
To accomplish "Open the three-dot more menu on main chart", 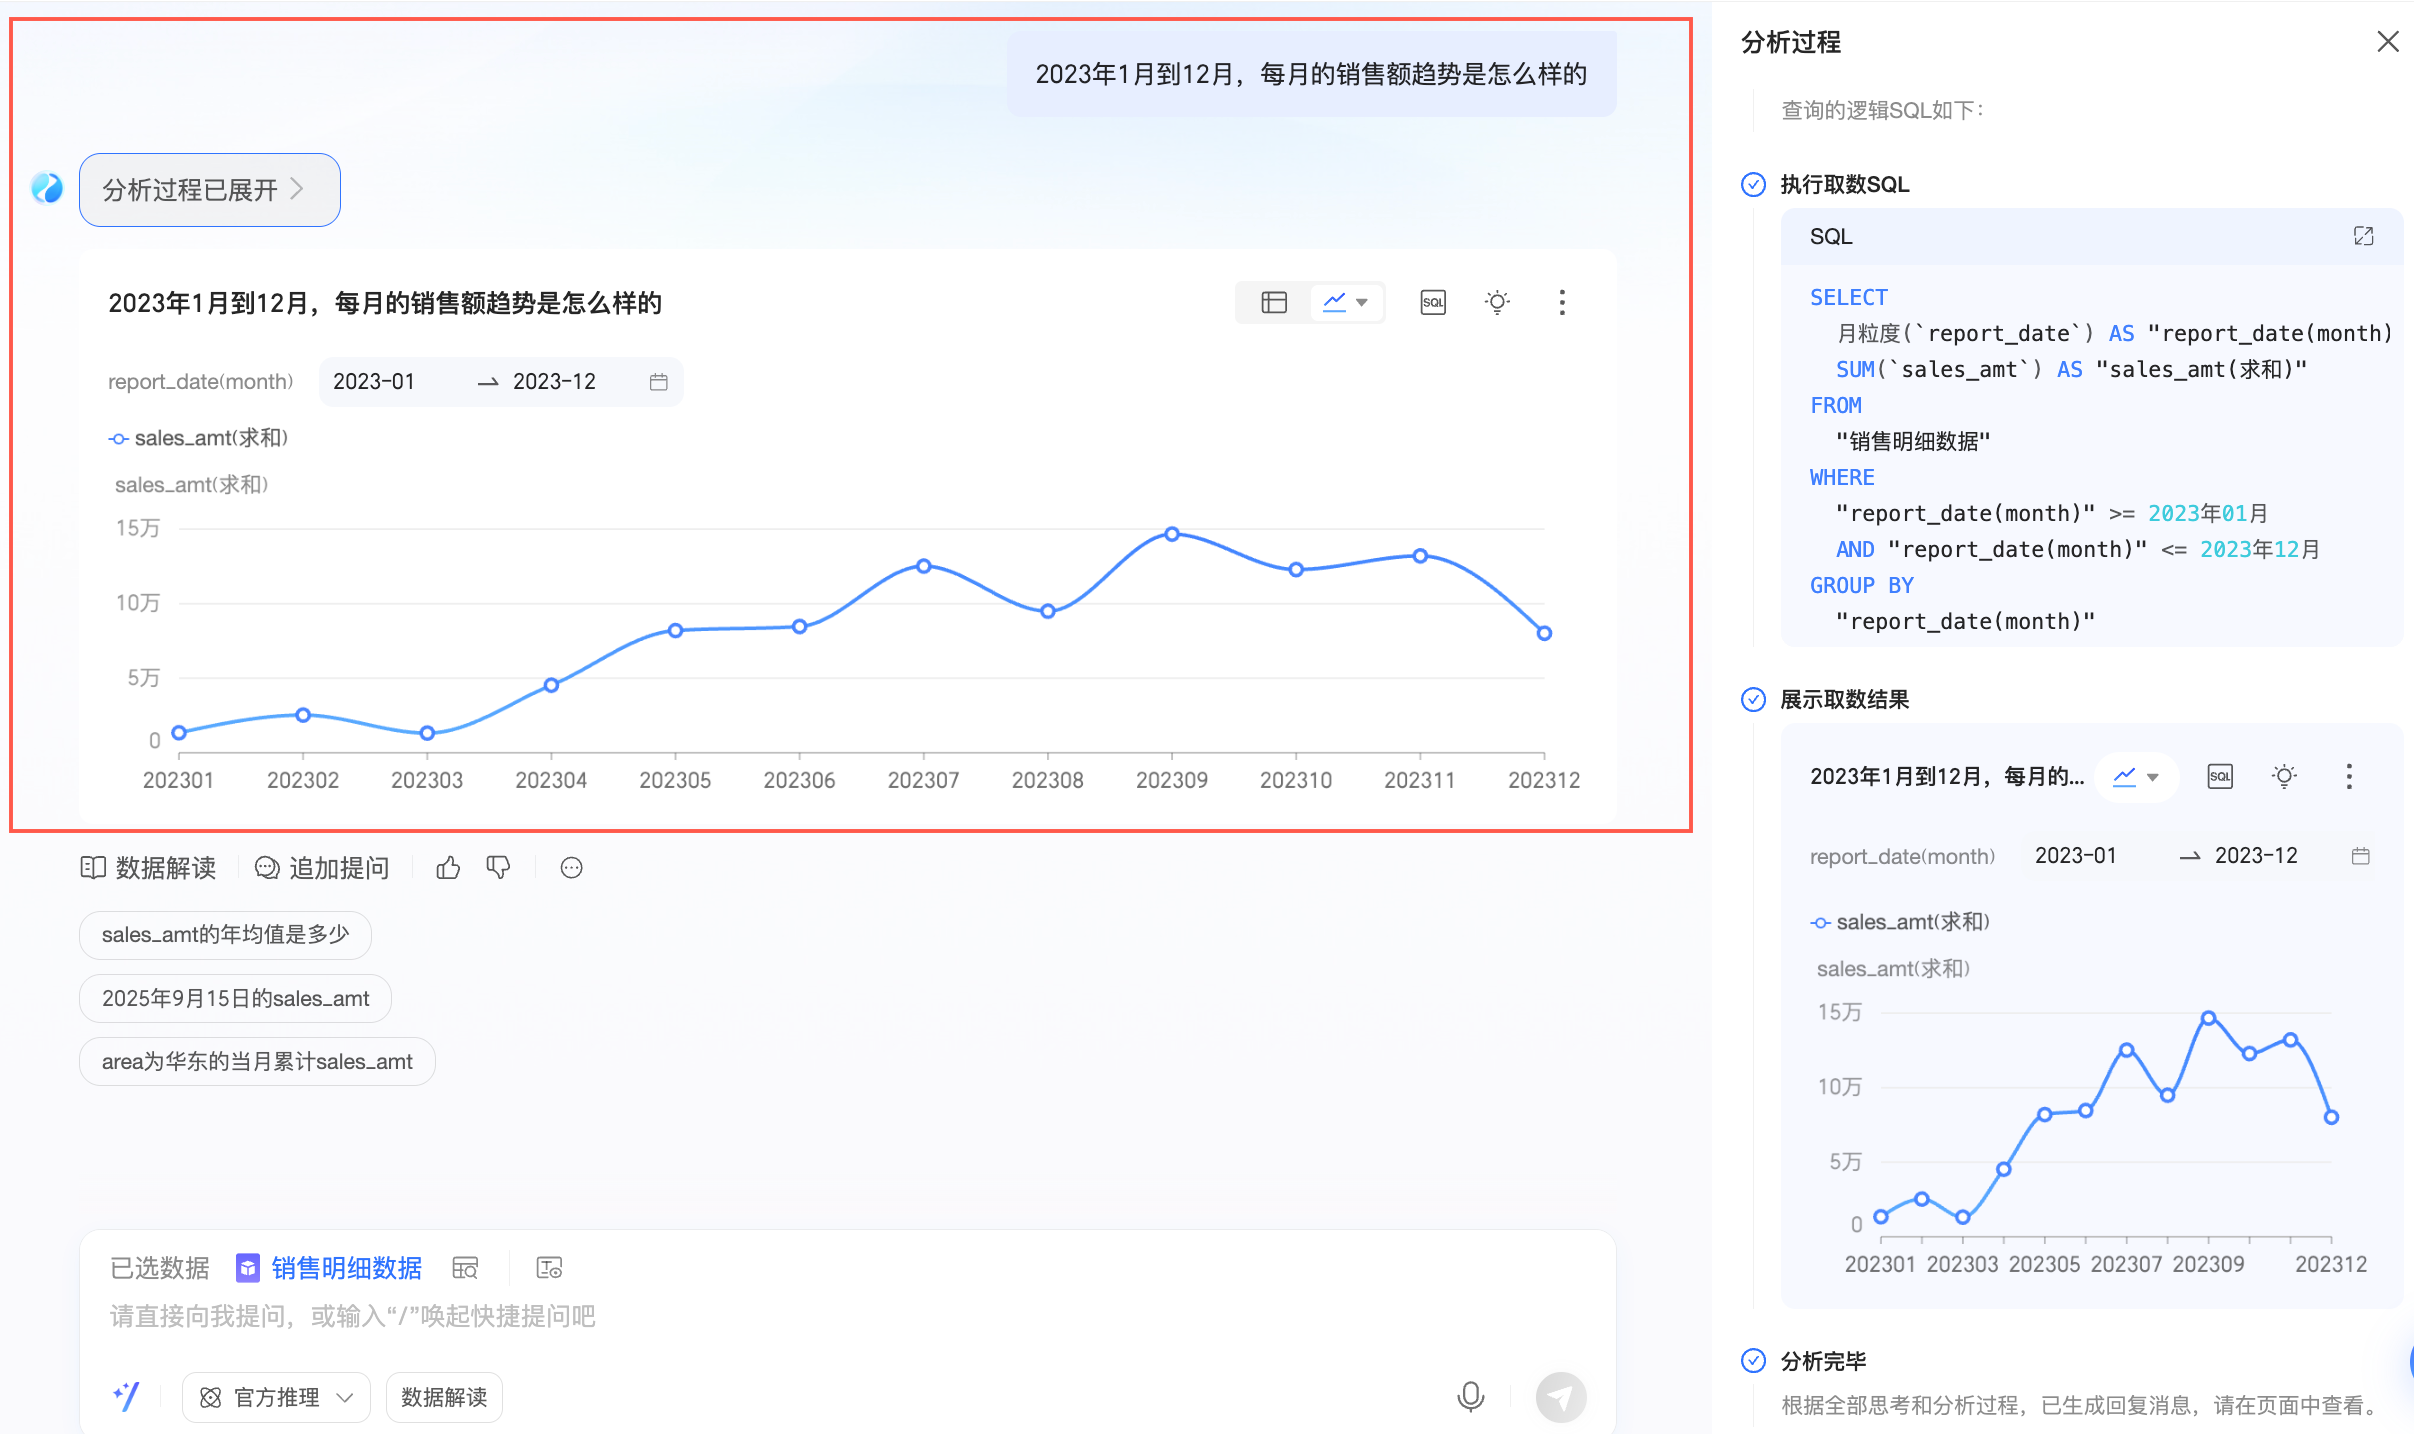I will tap(1561, 302).
